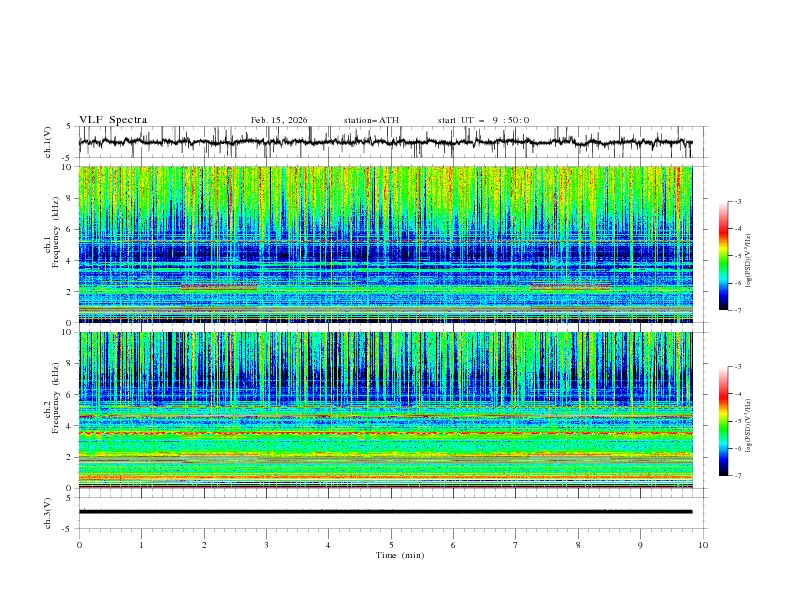Click the 'VLF Spectra' title text
This screenshot has height=612, width=792.
tap(113, 120)
